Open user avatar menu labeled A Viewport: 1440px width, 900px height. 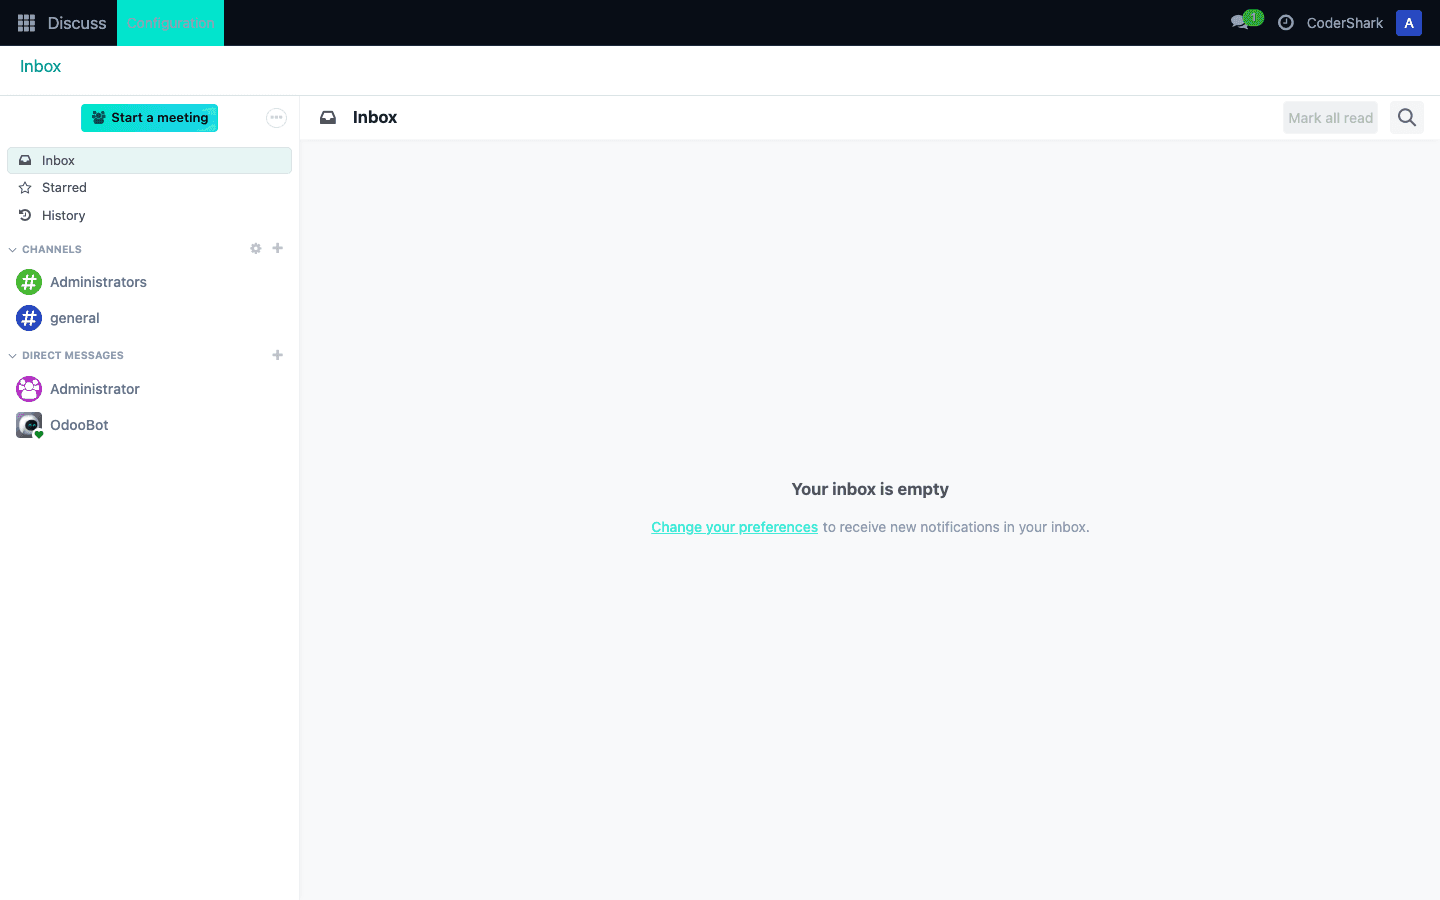(1409, 23)
